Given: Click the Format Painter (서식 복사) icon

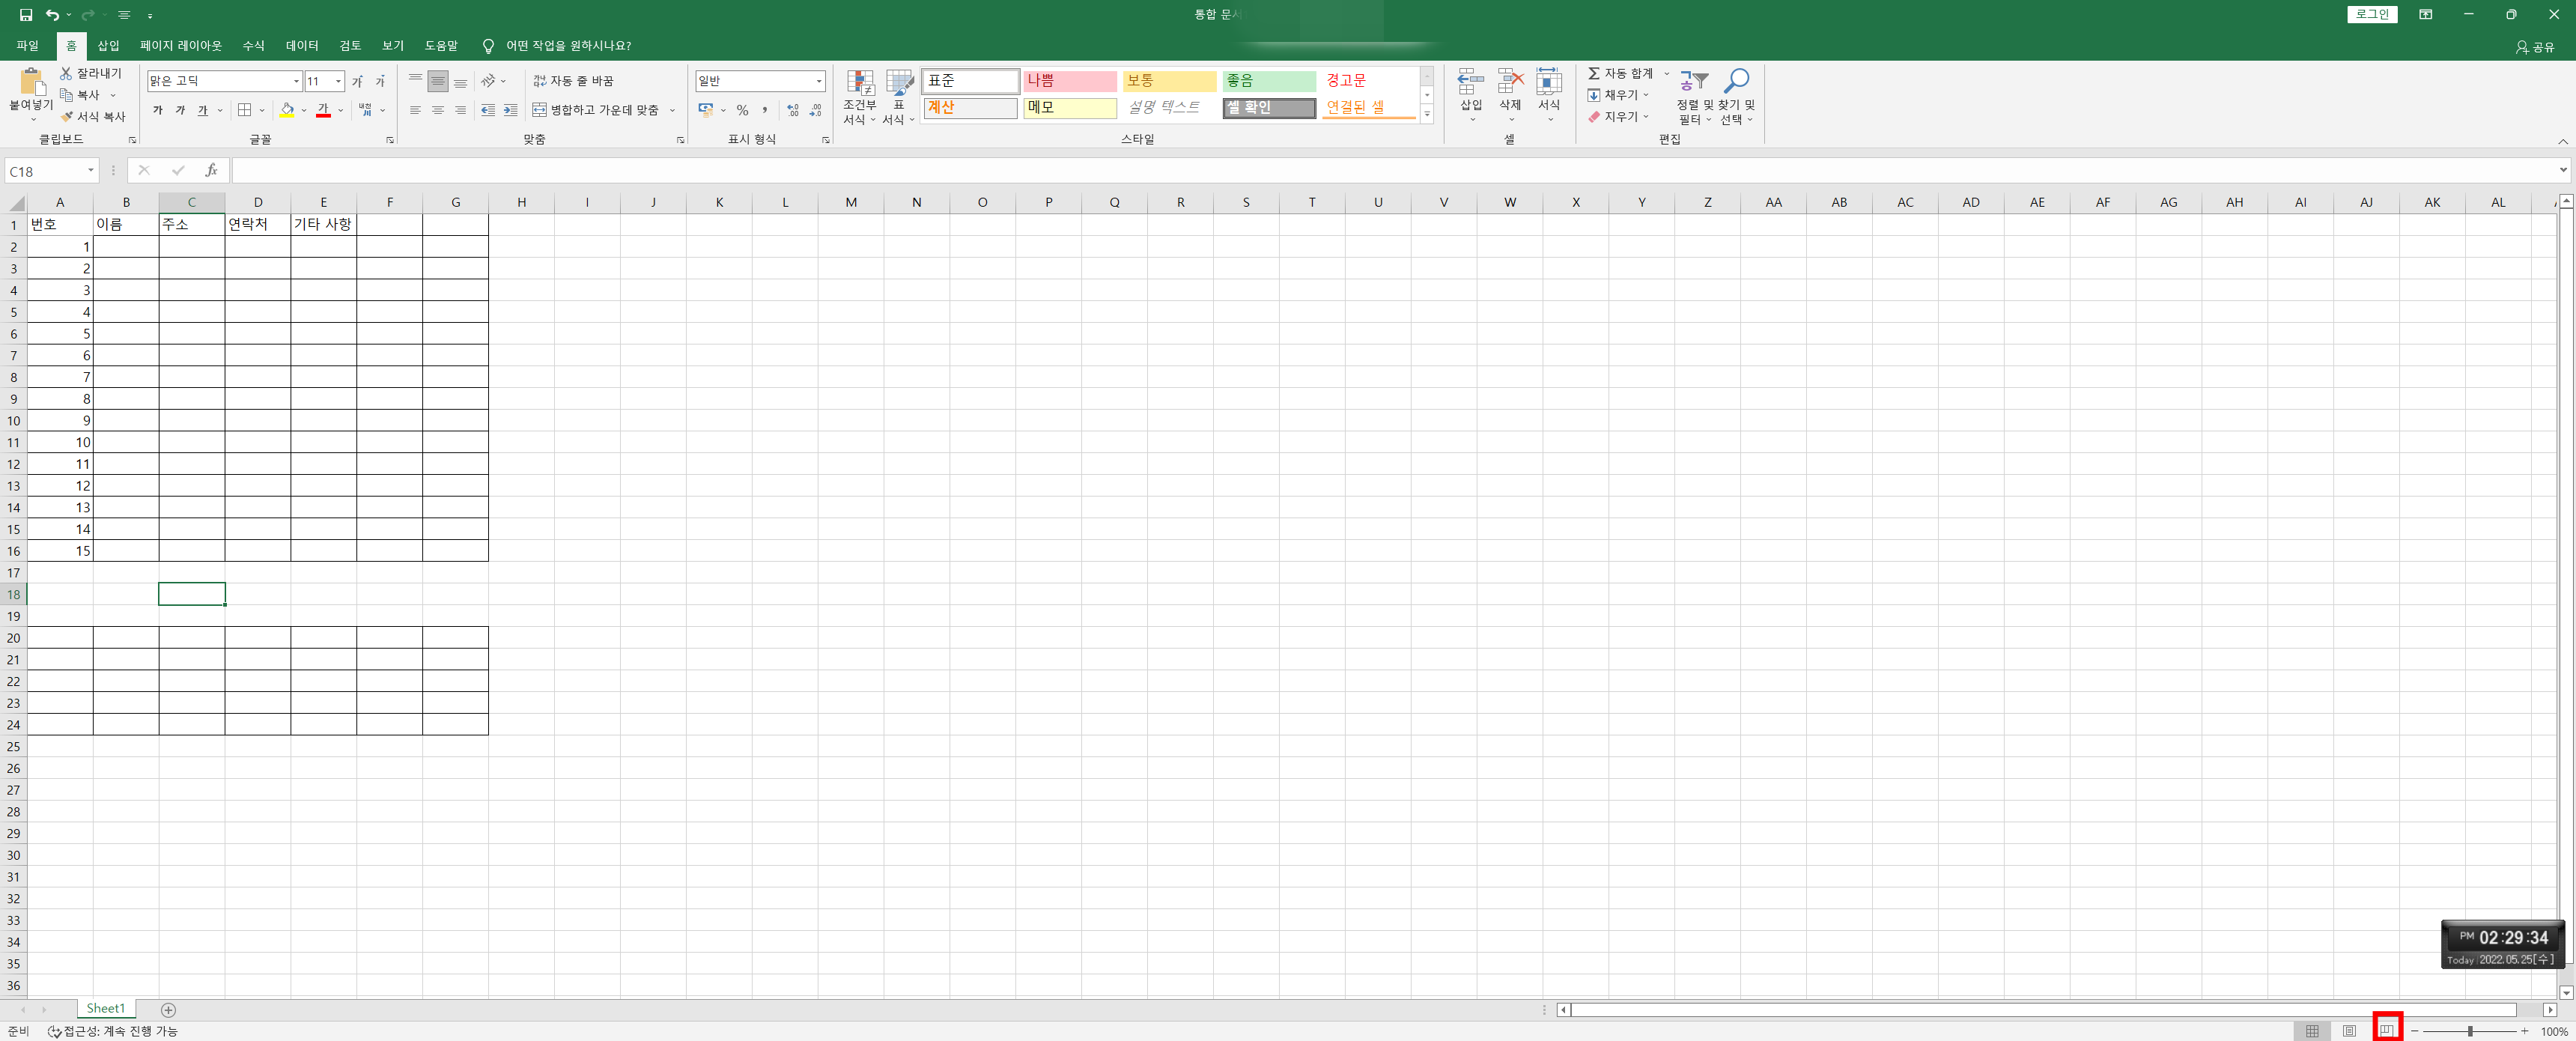Looking at the screenshot, I should [x=66, y=117].
